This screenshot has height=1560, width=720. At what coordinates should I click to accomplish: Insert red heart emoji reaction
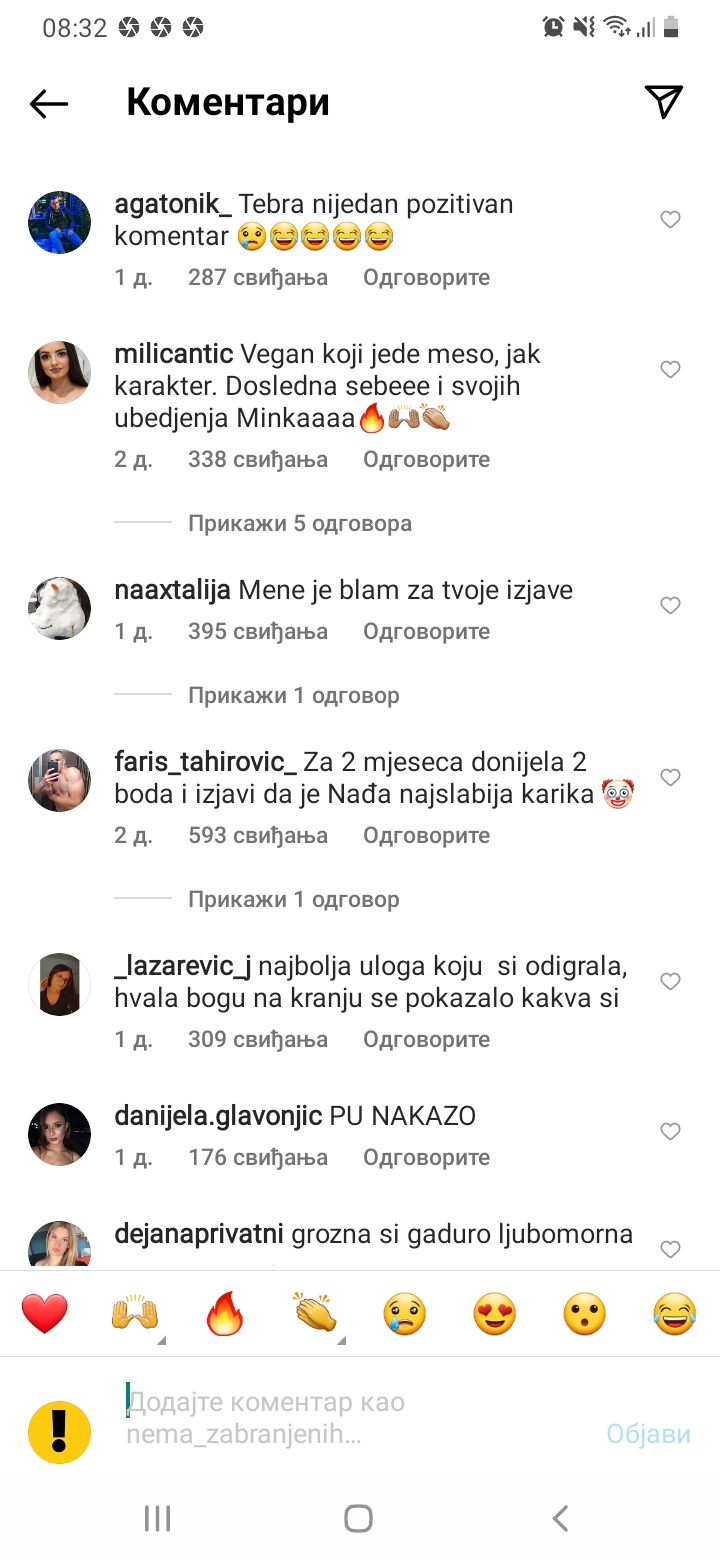tap(45, 1314)
